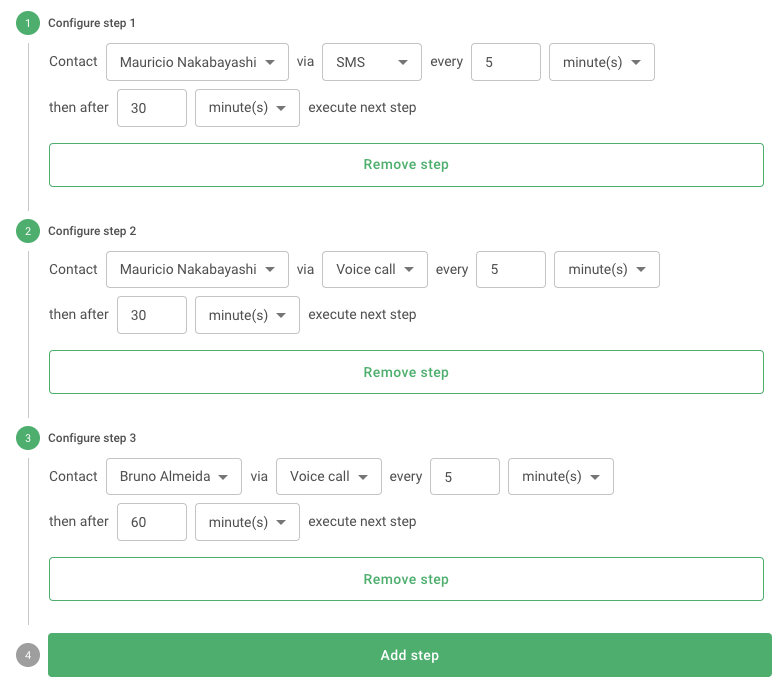Remove step 3 via Remove step button
This screenshot has width=779, height=690.
point(406,579)
